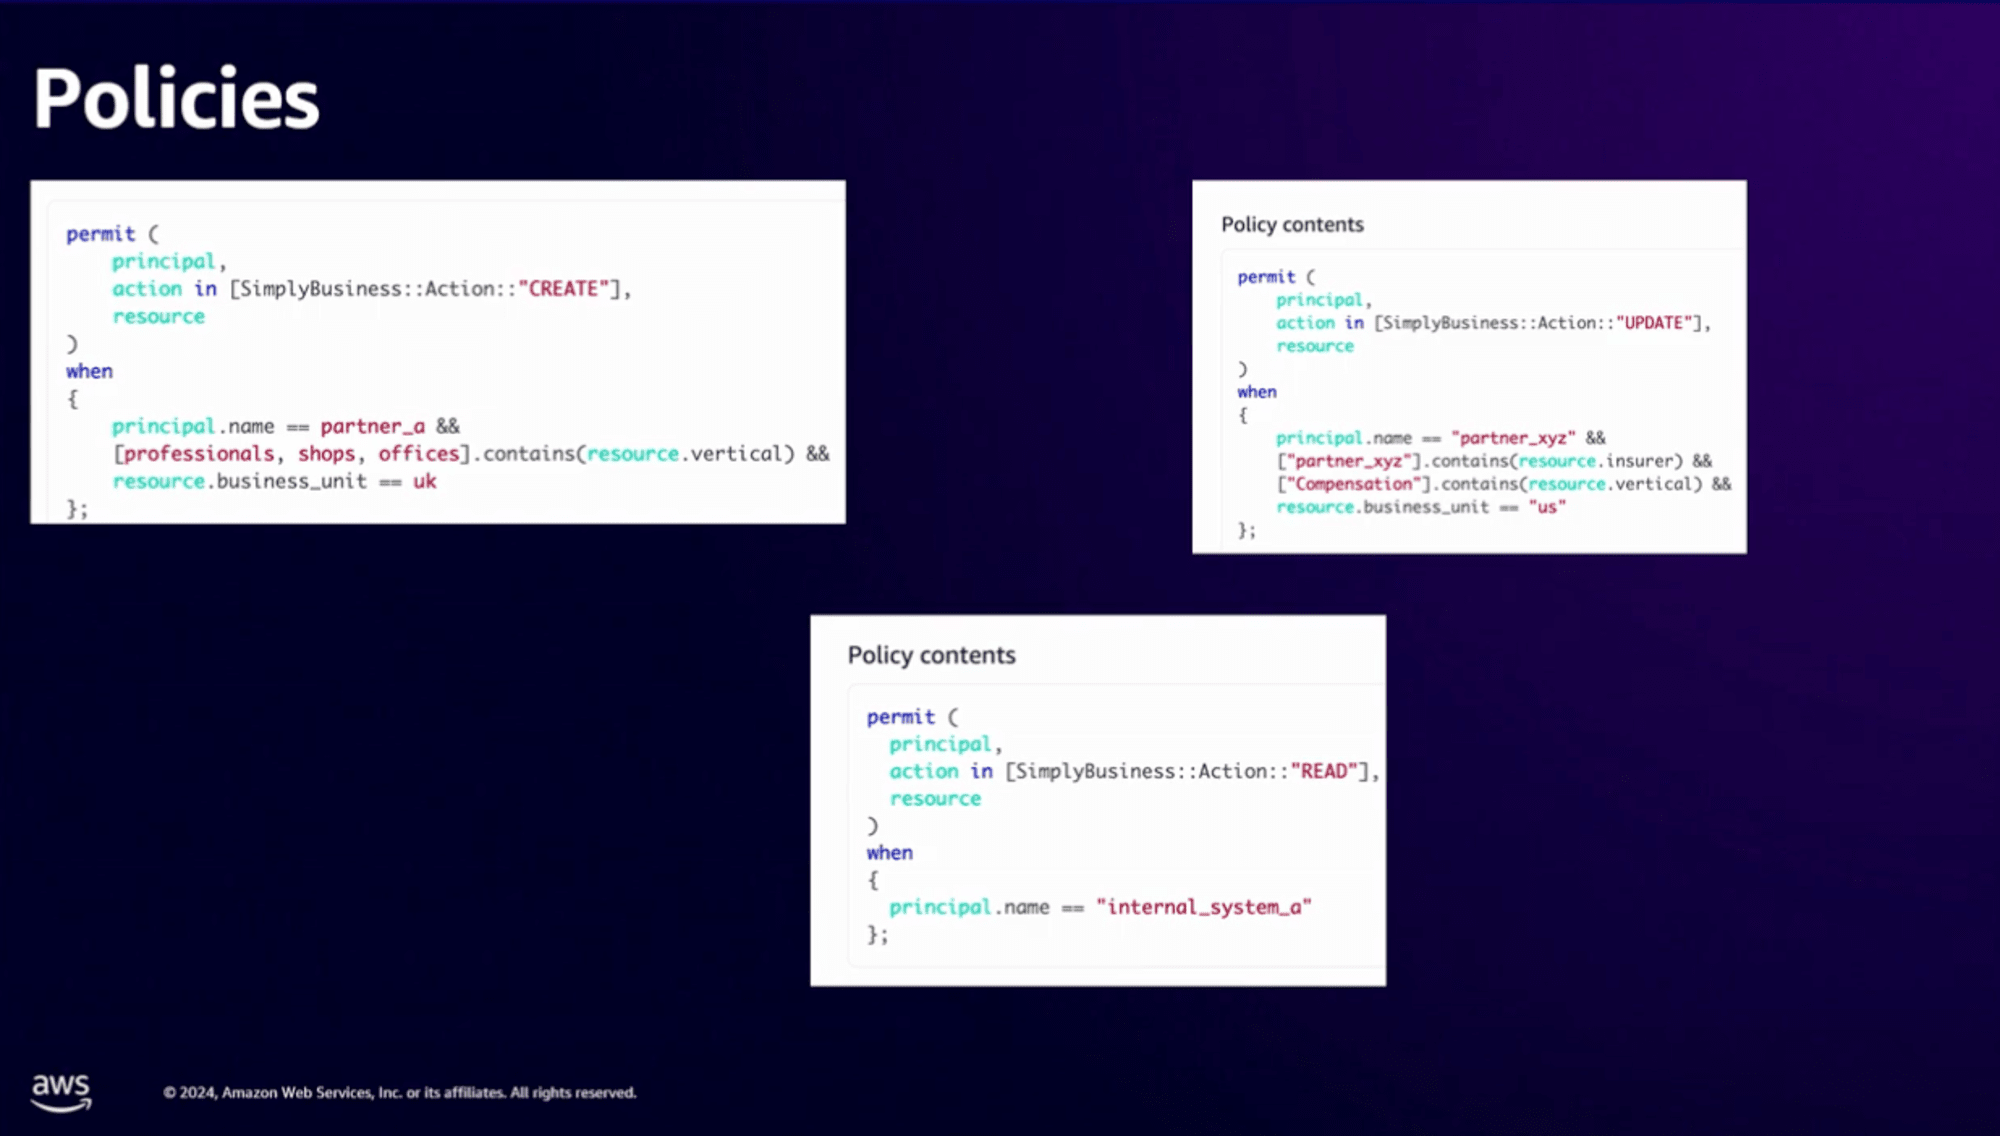Viewport: 2000px width, 1136px height.
Task: Click the "when" keyword in the CREATE policy
Action: (89, 371)
